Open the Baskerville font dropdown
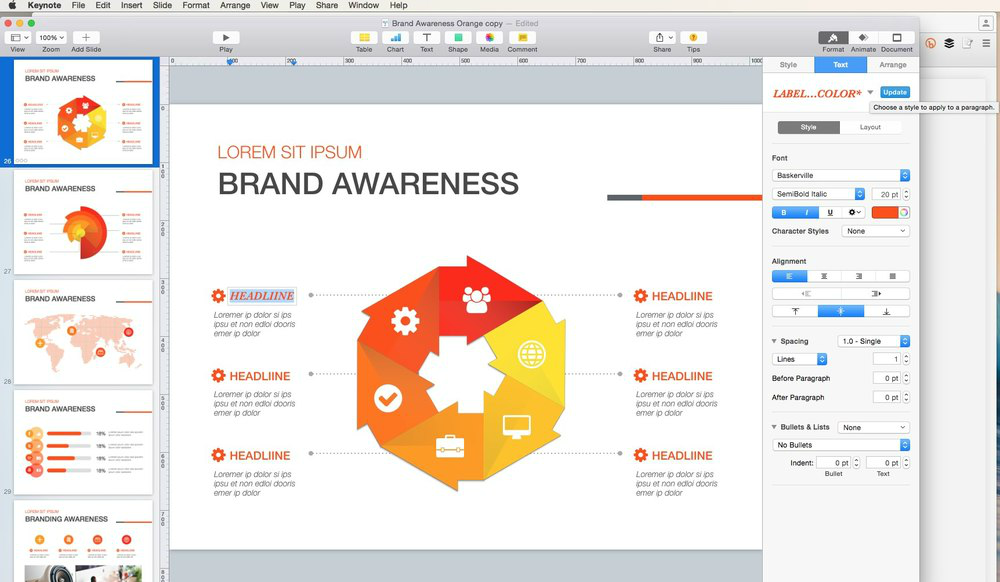The image size is (1000, 582). (x=840, y=176)
